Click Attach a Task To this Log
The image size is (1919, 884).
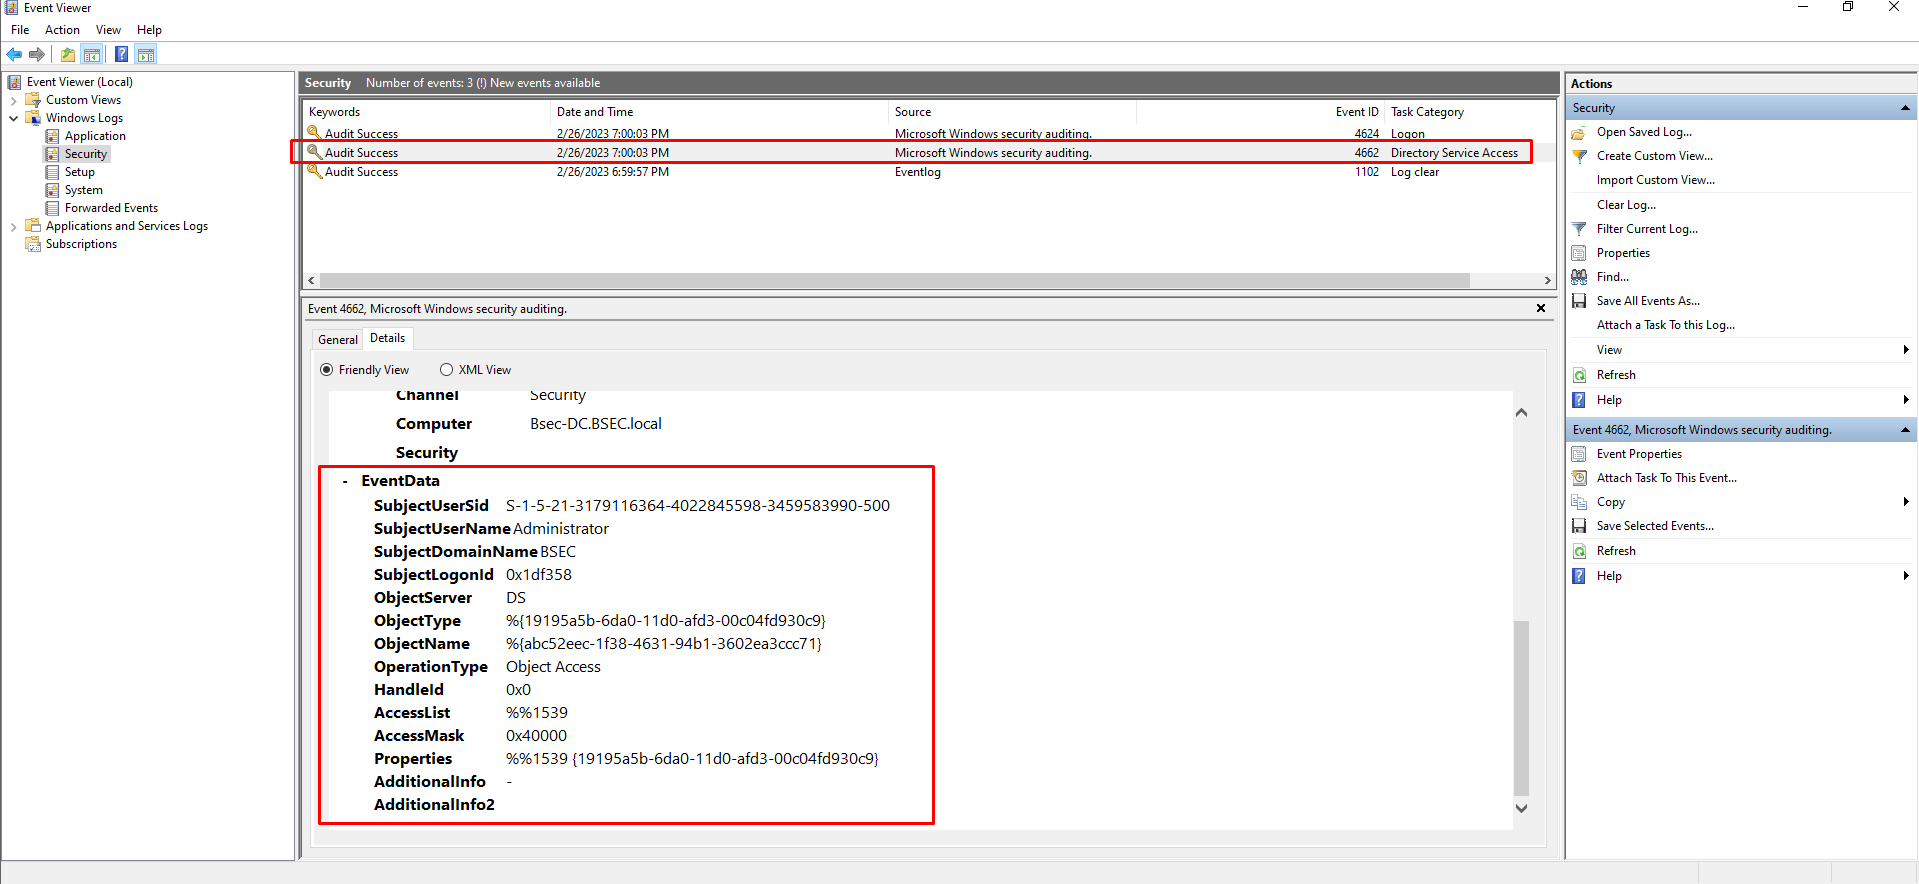pyautogui.click(x=1666, y=325)
